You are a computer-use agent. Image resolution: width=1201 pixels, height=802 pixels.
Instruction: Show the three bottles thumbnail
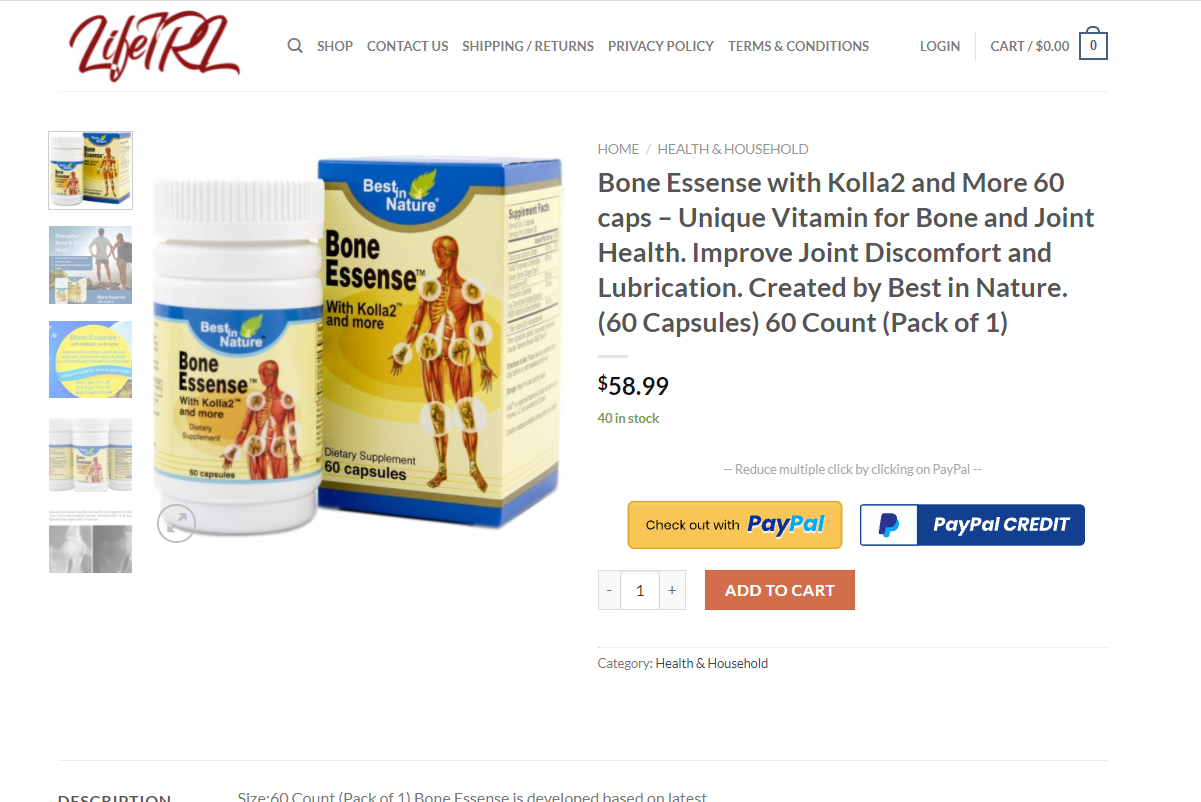(x=90, y=455)
